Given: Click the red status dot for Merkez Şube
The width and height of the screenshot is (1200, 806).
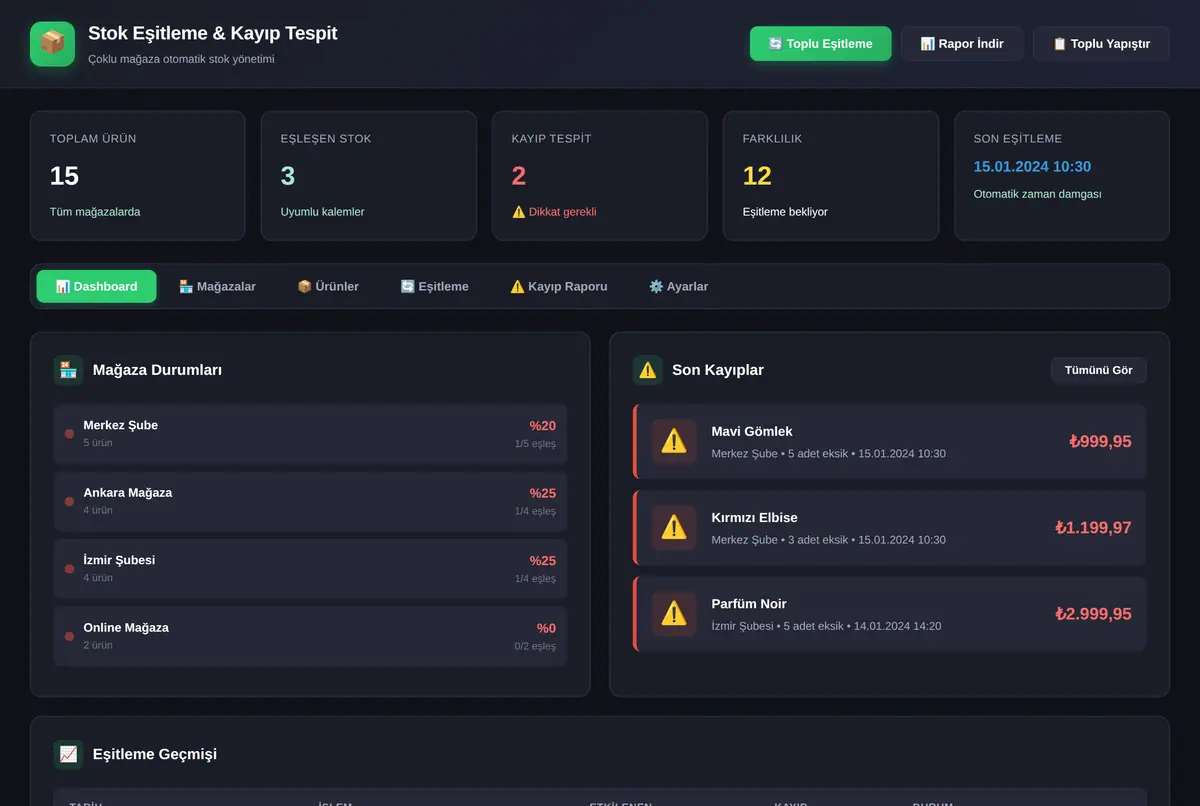Looking at the screenshot, I should [x=69, y=434].
